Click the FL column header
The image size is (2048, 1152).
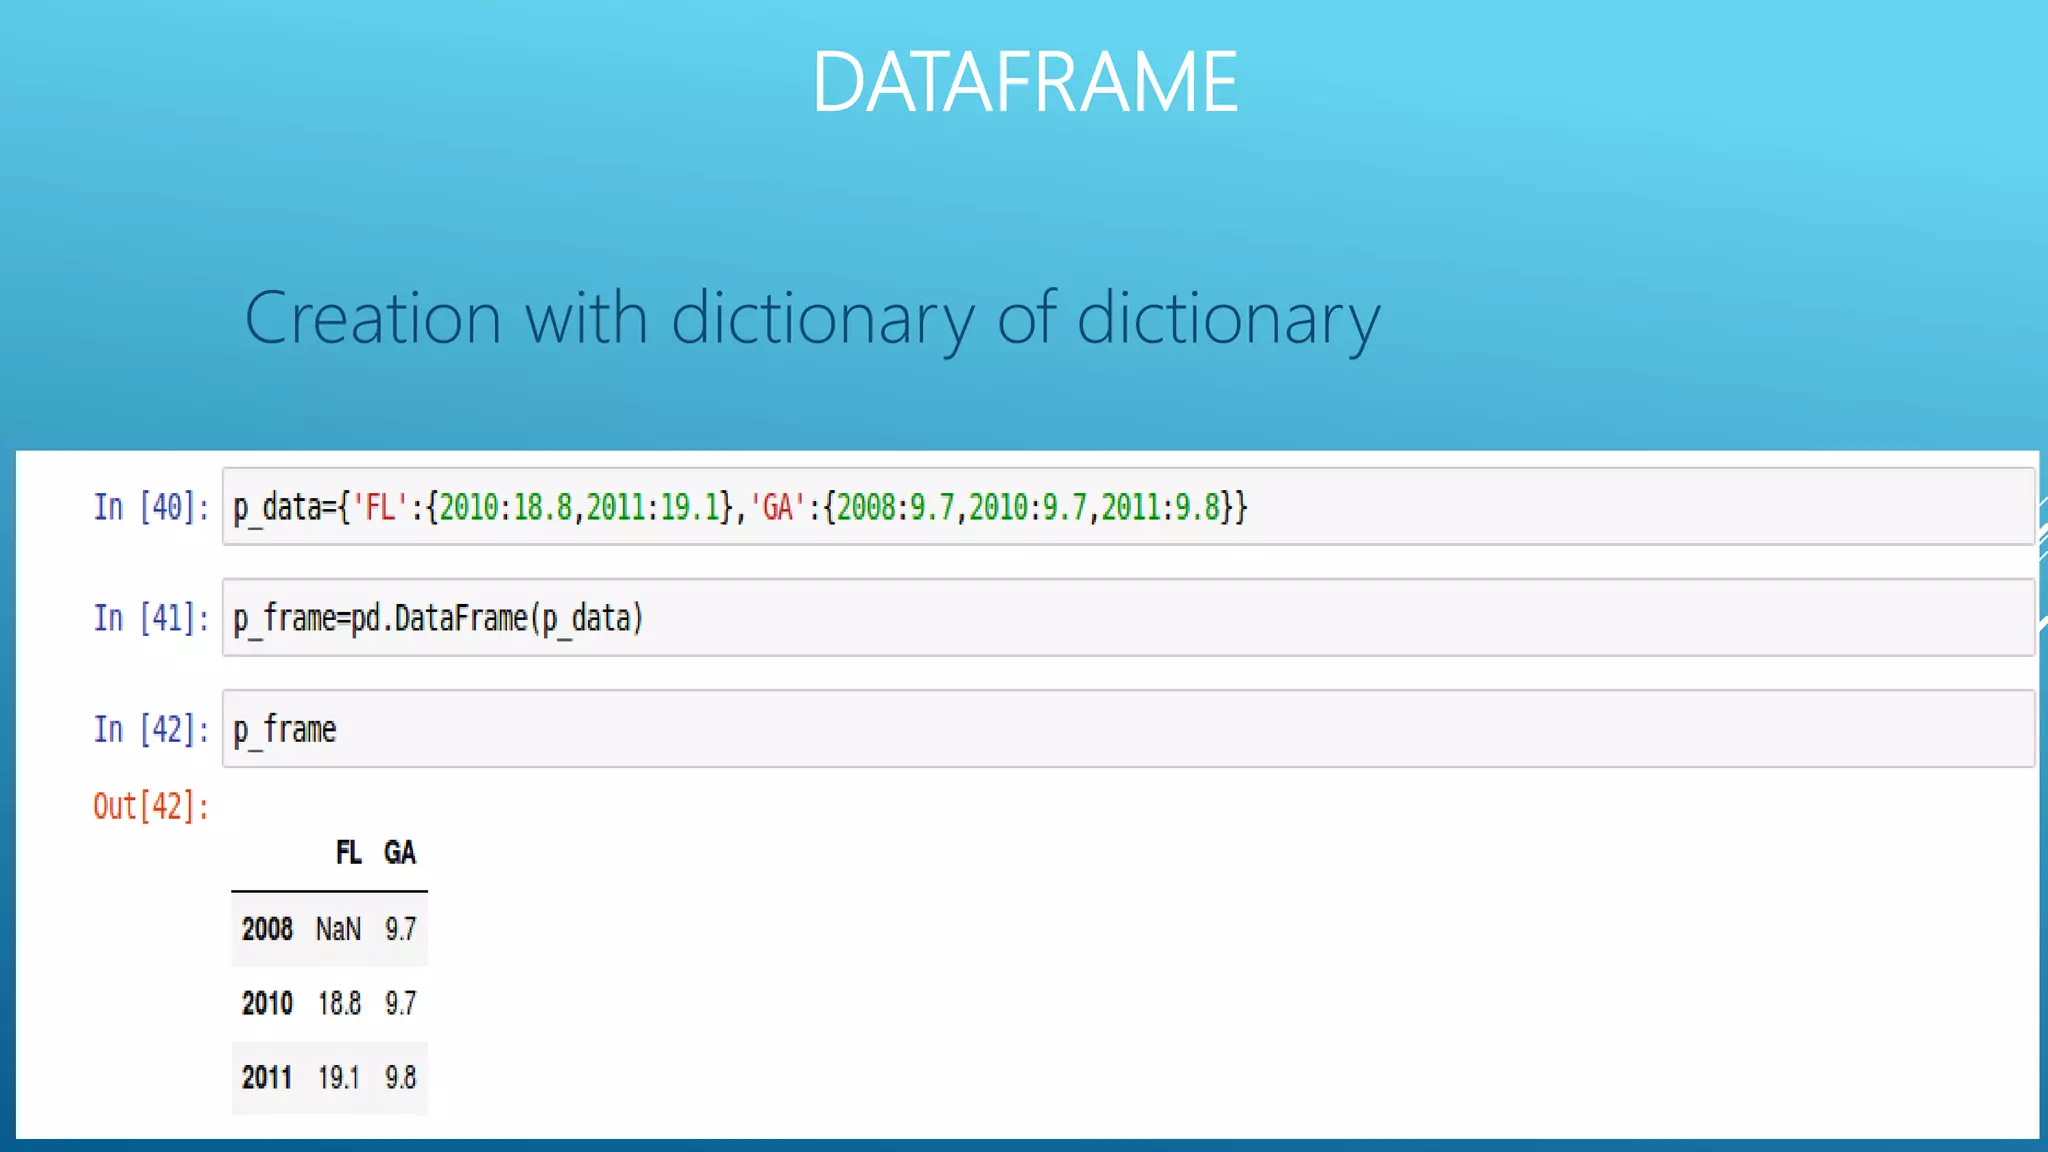click(348, 853)
